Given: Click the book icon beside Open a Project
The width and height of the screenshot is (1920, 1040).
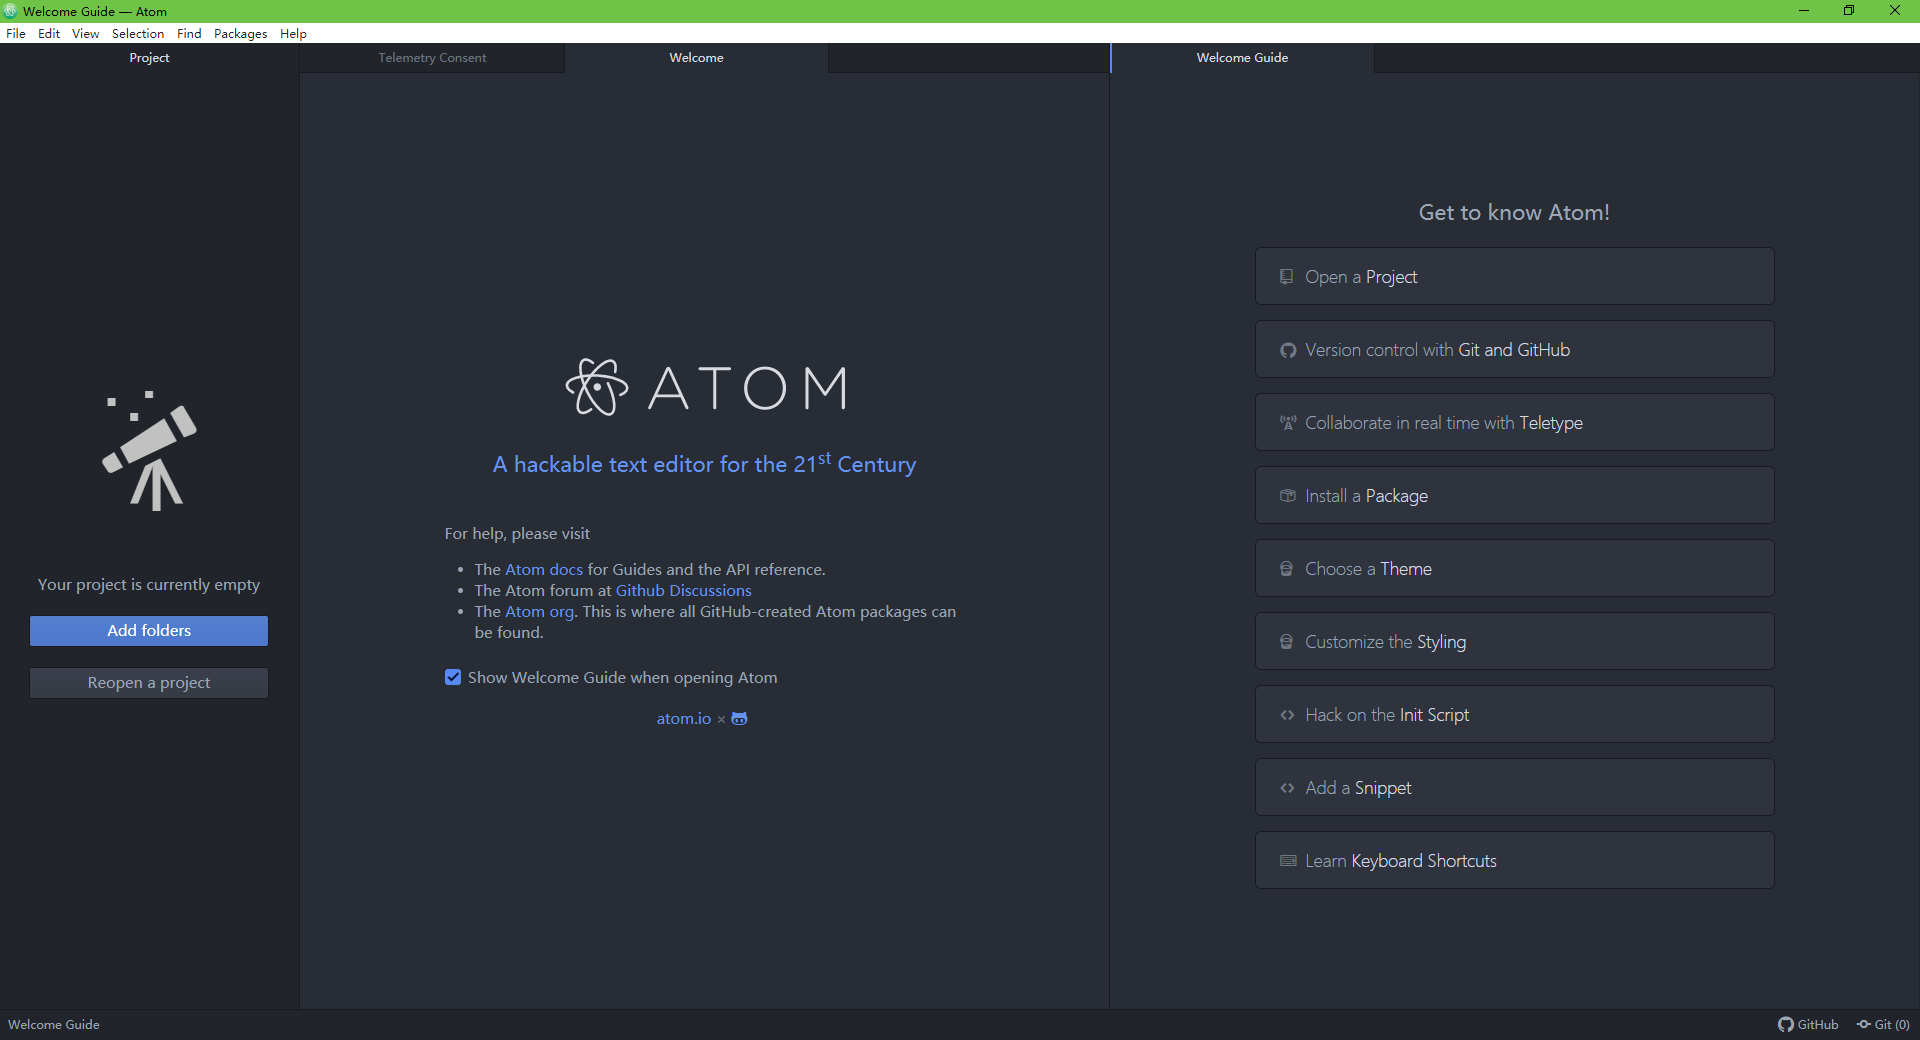Looking at the screenshot, I should 1287,277.
